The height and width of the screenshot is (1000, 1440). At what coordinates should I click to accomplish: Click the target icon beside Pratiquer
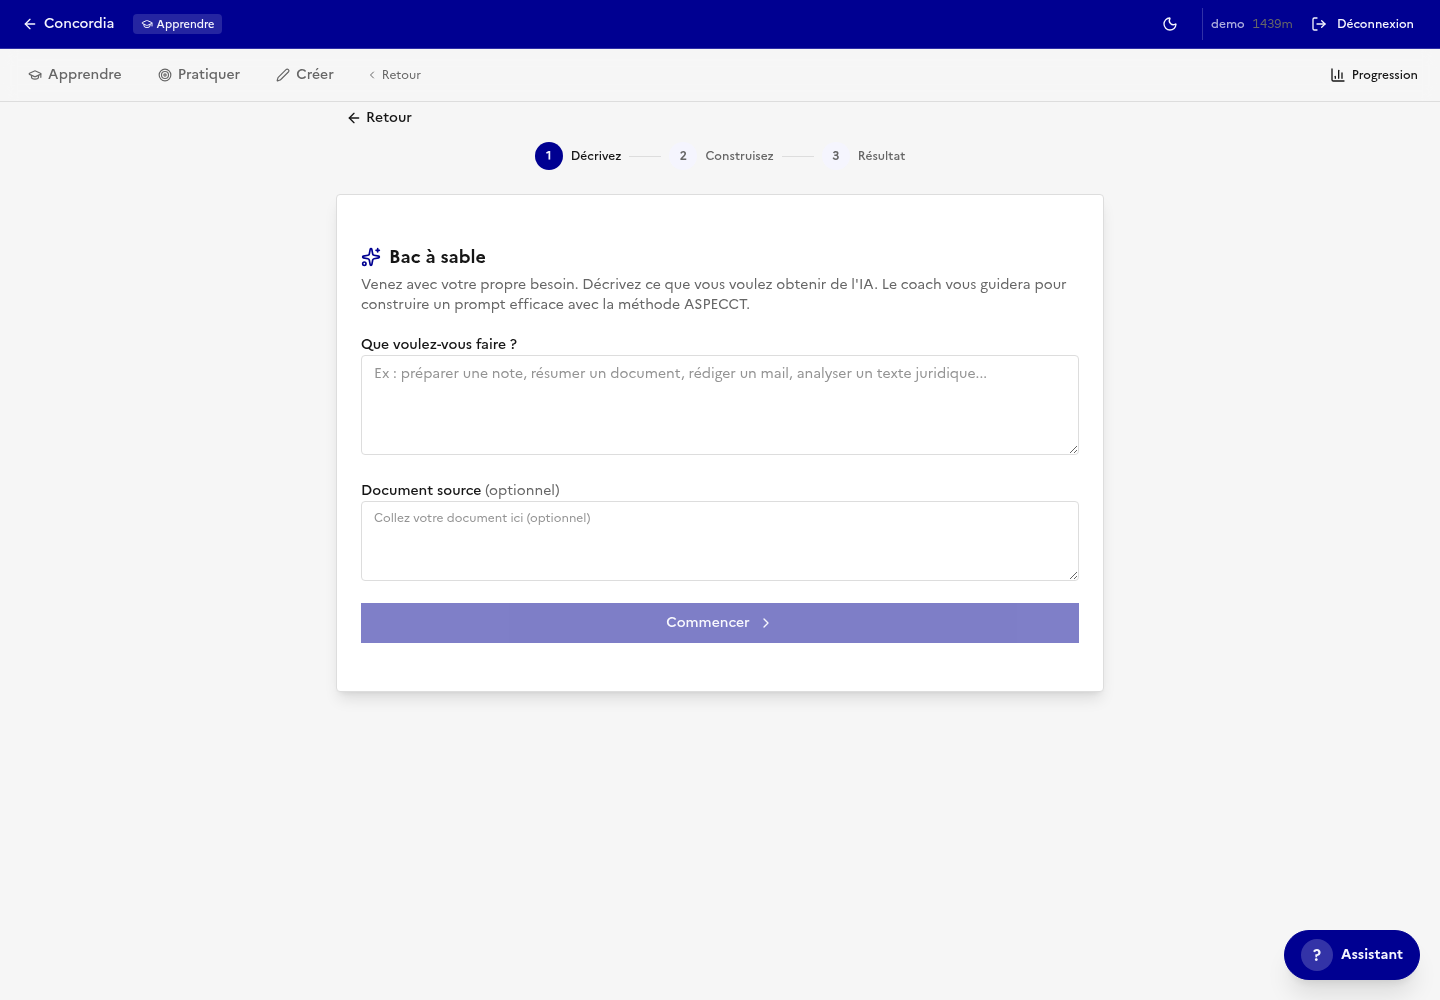click(x=165, y=75)
